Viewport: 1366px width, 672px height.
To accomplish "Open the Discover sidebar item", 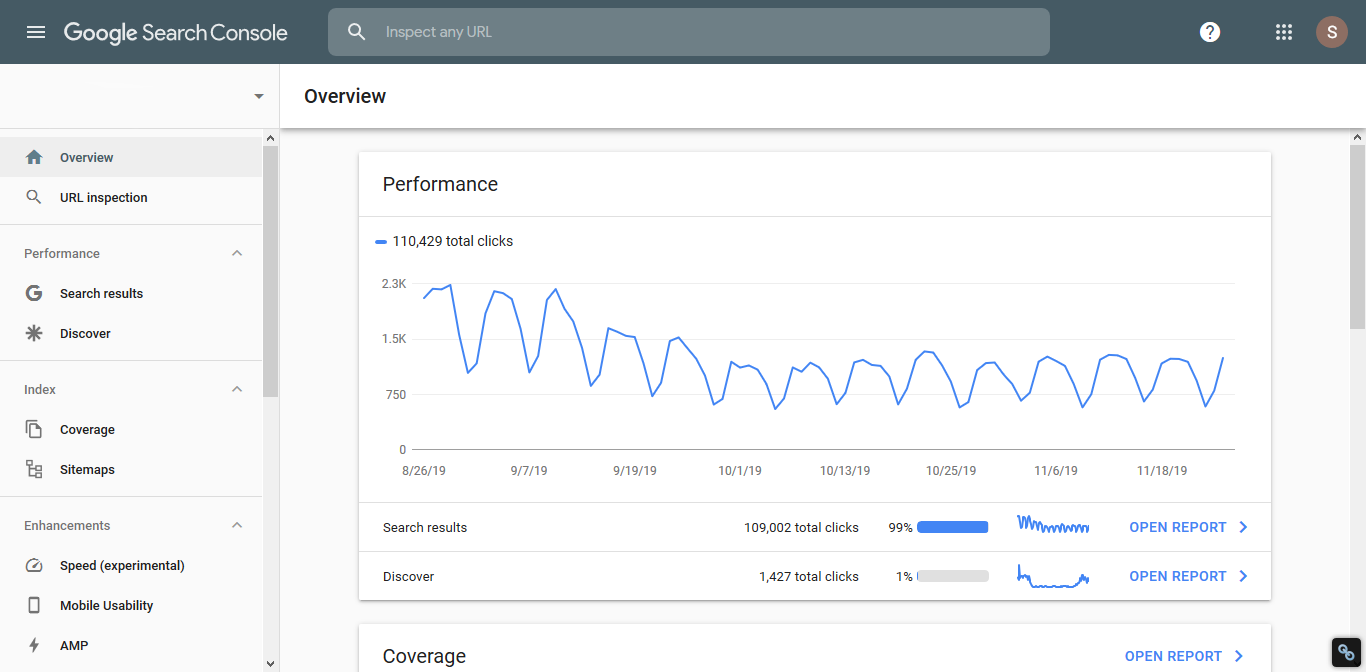I will pyautogui.click(x=85, y=334).
